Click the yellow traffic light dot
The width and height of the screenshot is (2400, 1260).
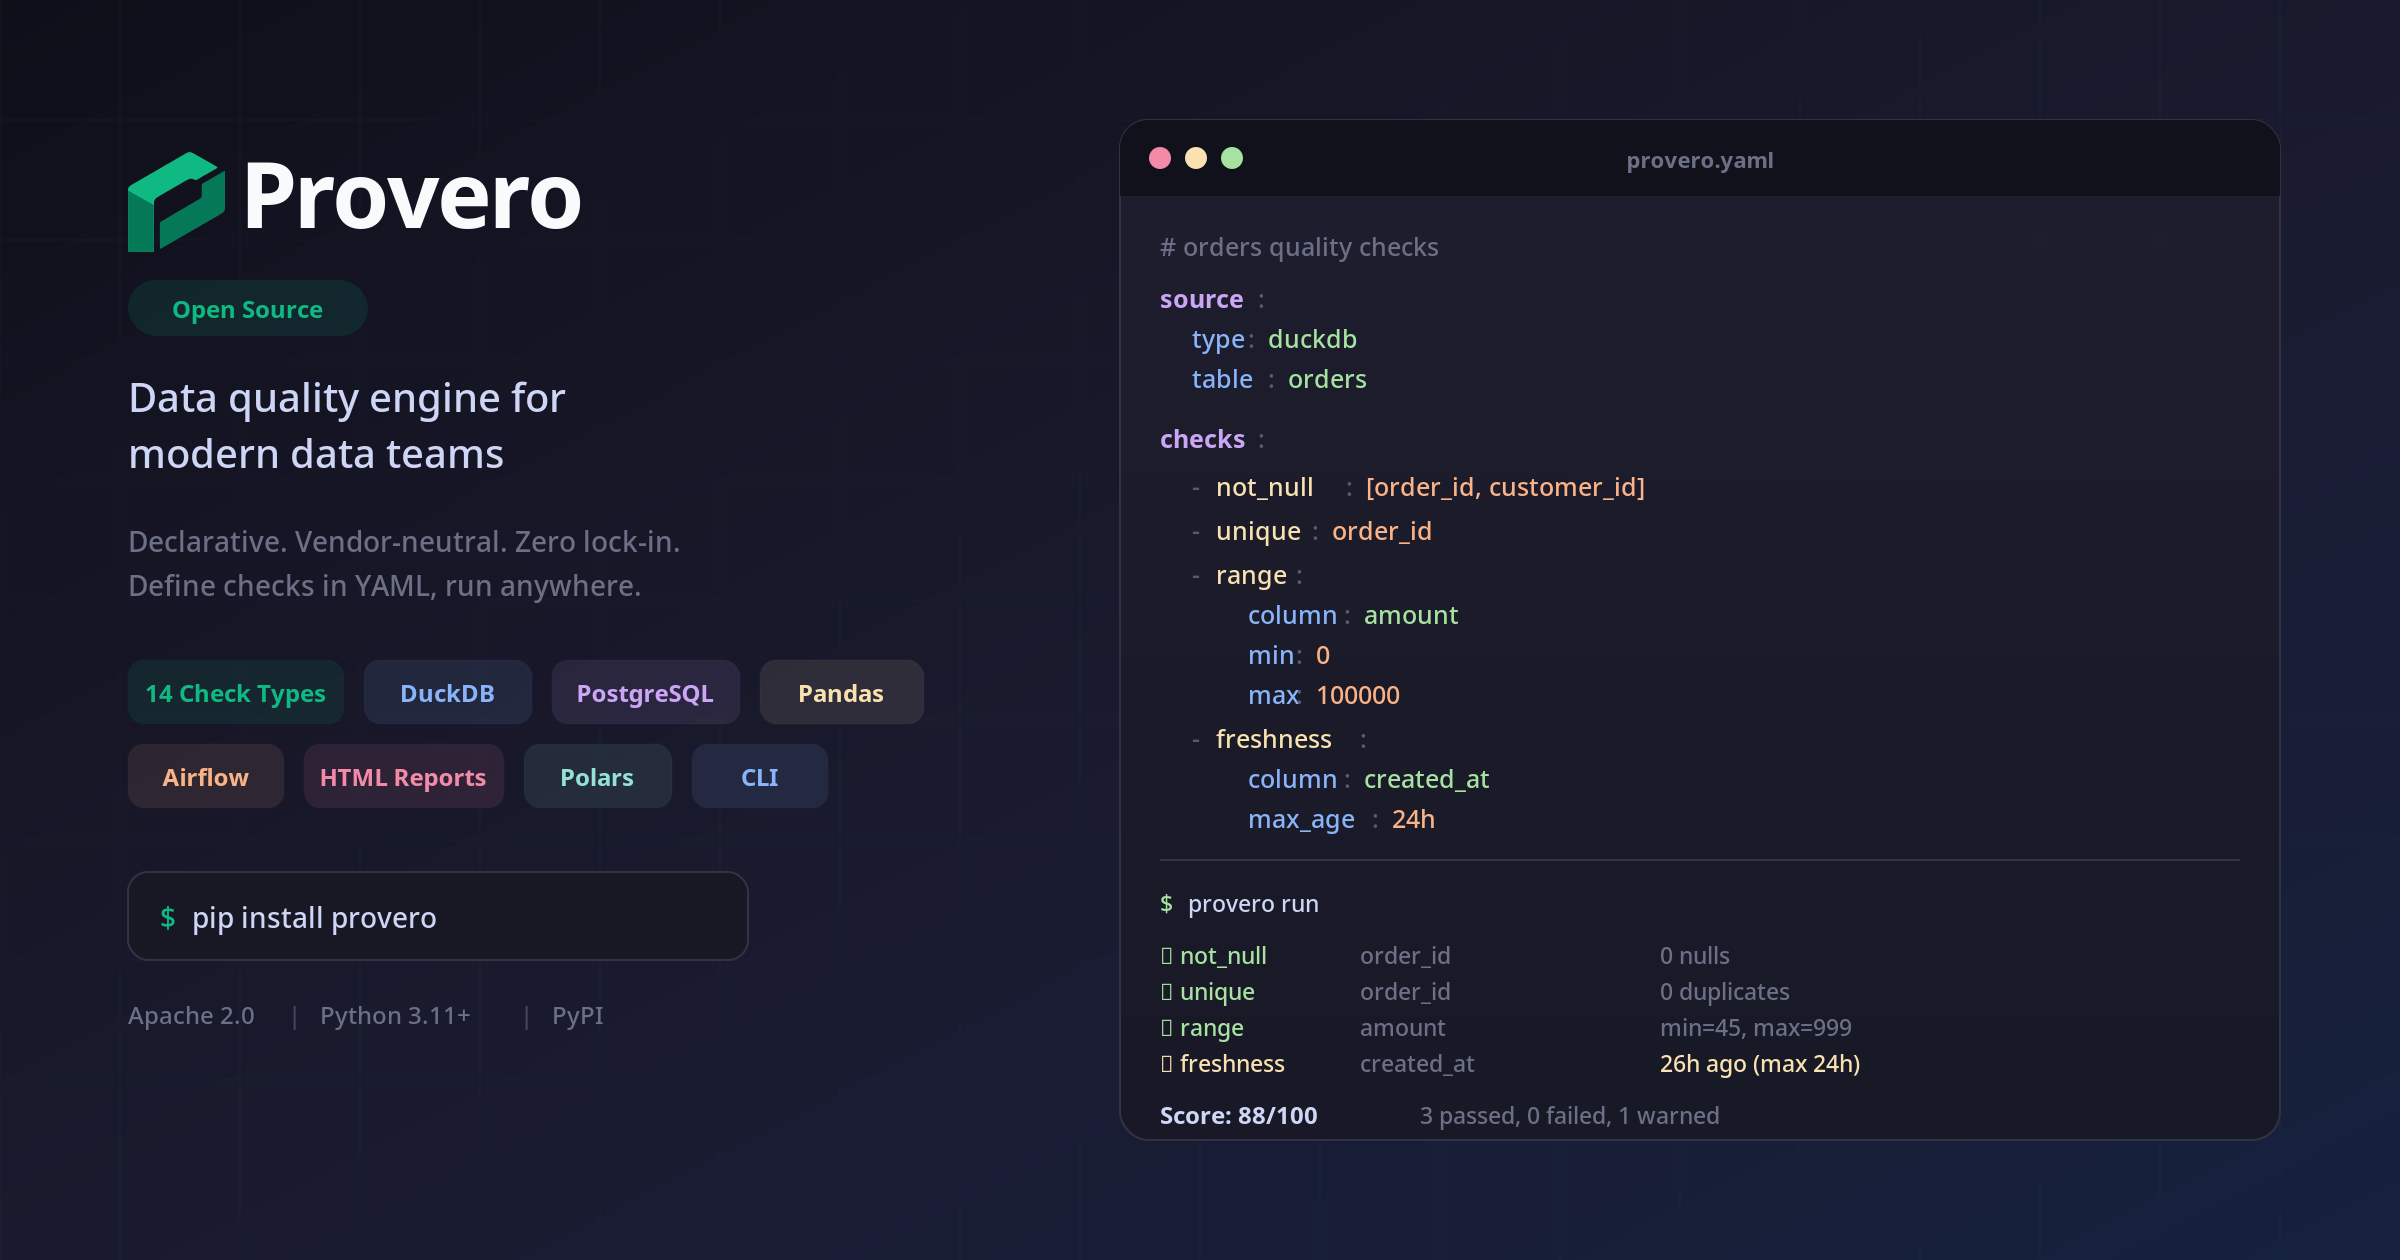point(1196,158)
